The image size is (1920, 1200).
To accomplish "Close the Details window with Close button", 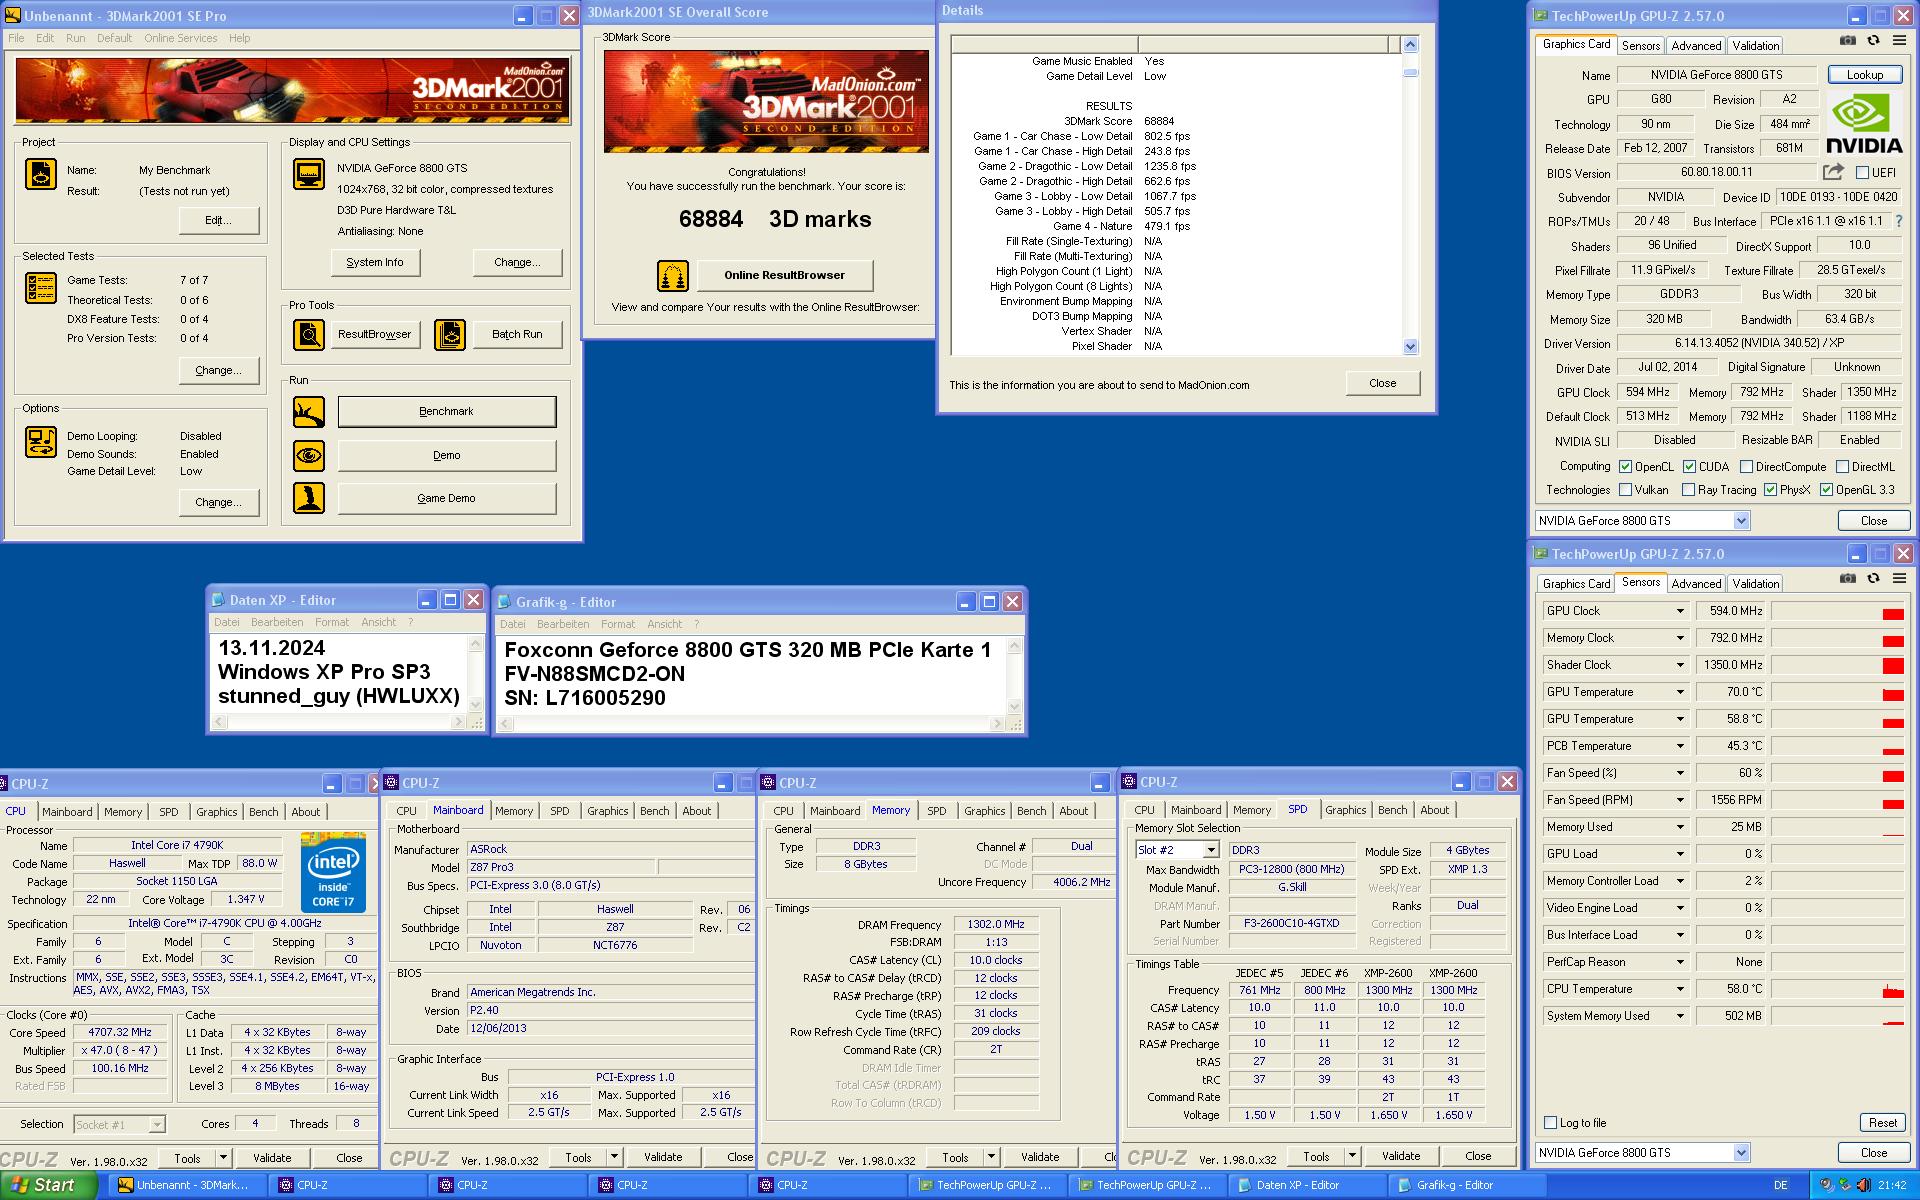I will pos(1382,383).
